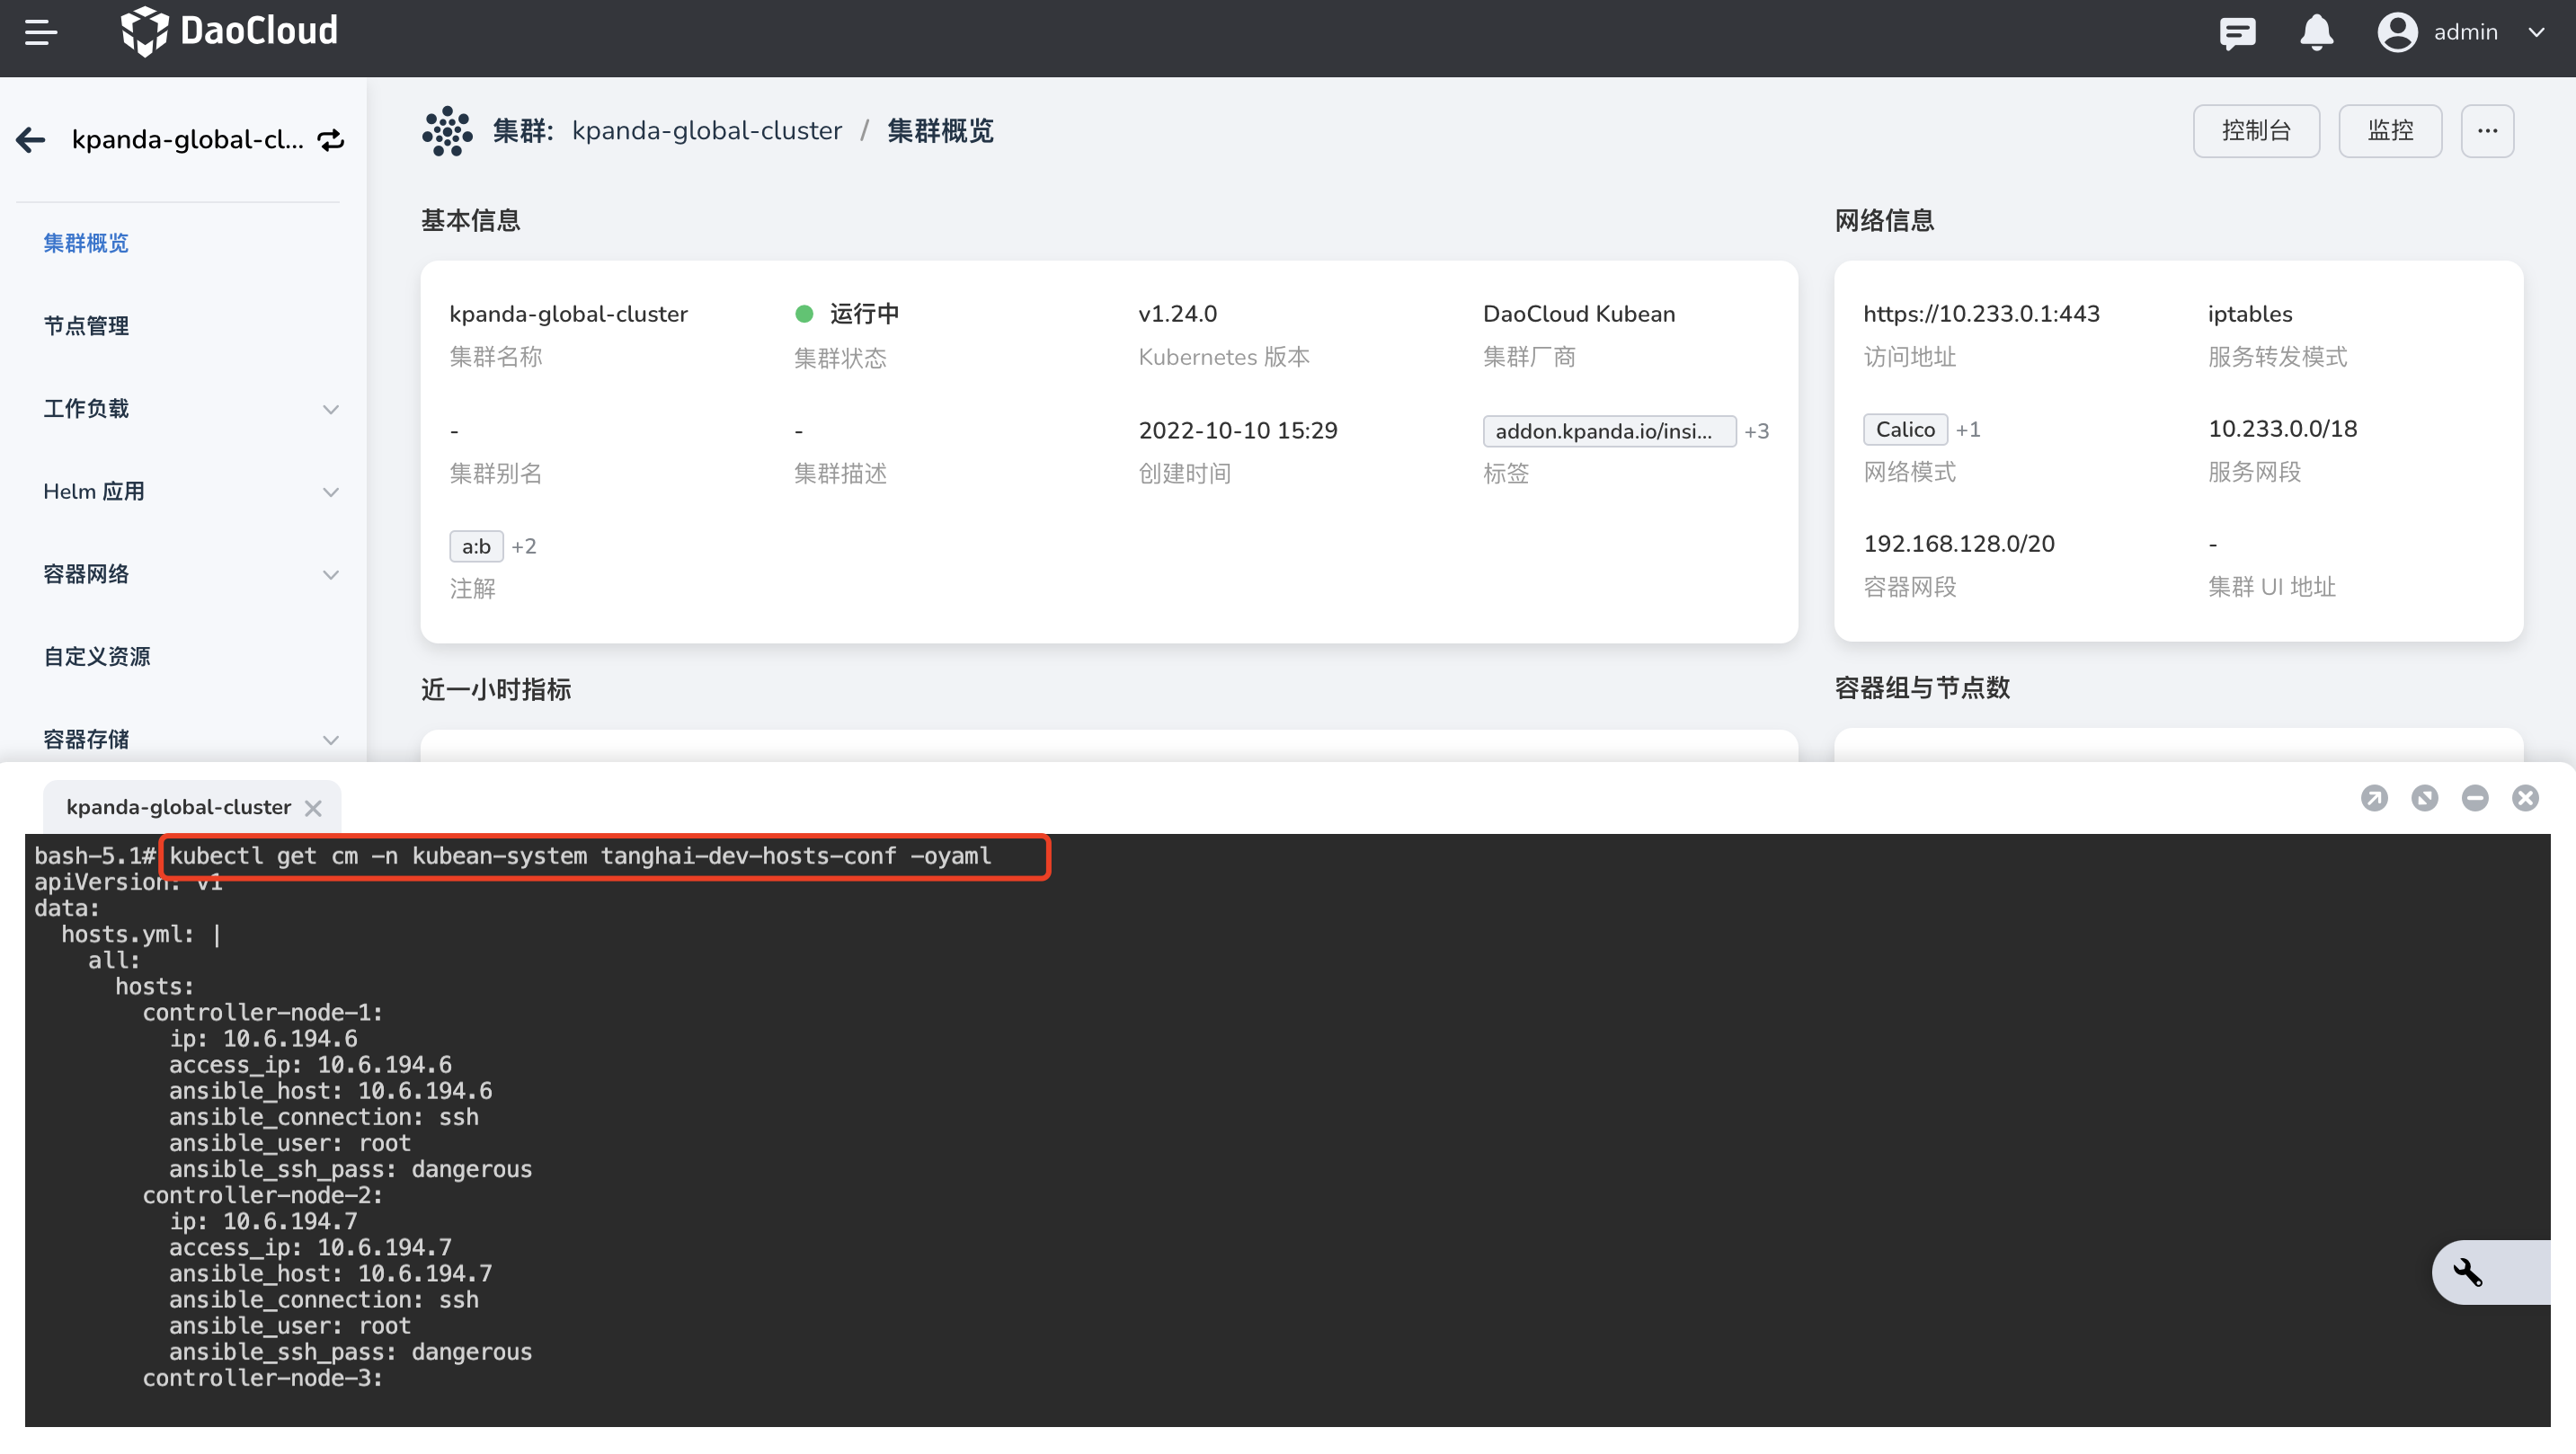
Task: Click the DaoCloud logo
Action: tap(229, 31)
